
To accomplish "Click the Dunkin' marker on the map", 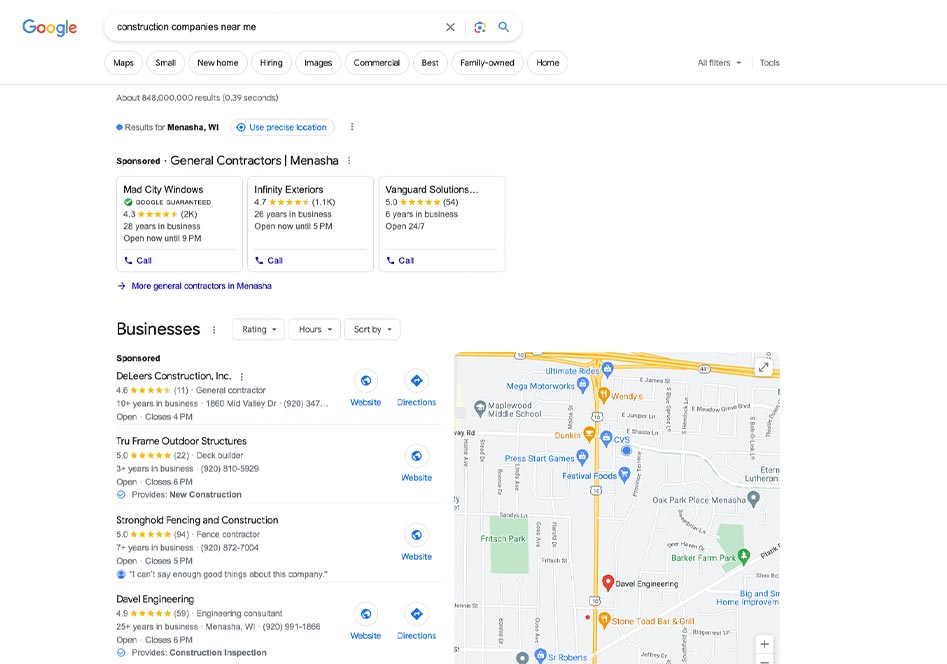I will click(589, 434).
